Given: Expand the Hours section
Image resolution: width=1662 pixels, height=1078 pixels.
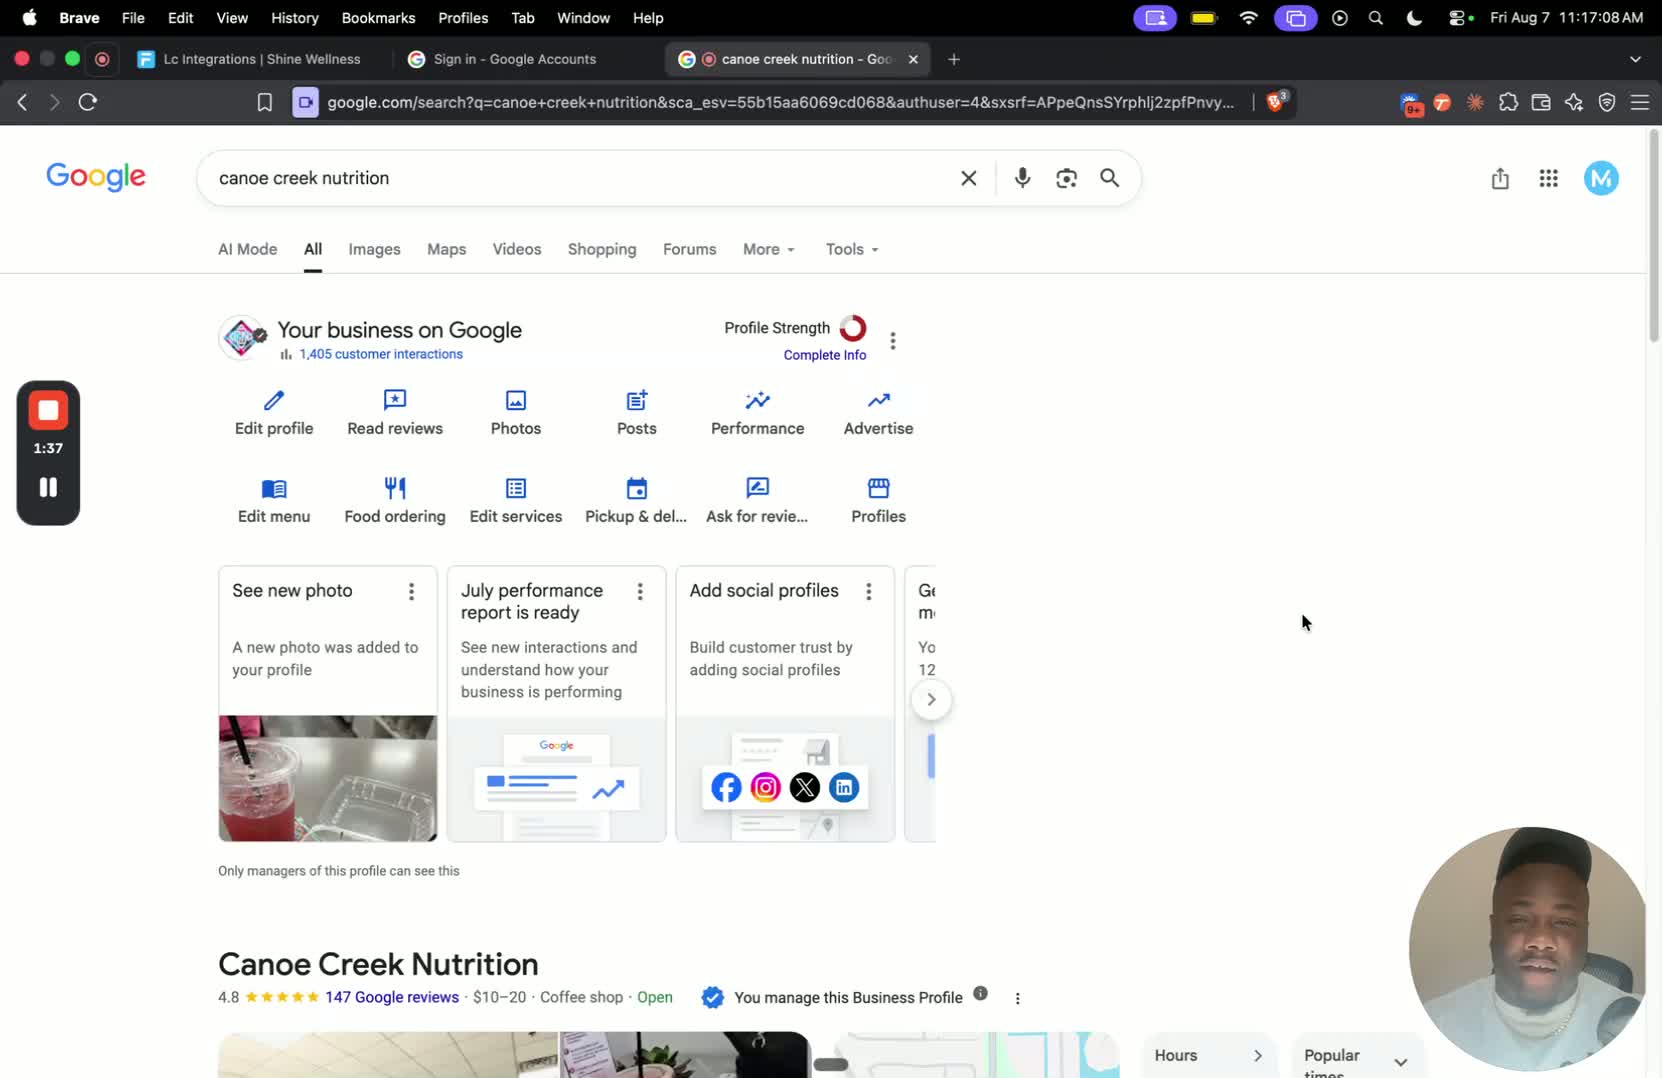Looking at the screenshot, I should pos(1209,1055).
